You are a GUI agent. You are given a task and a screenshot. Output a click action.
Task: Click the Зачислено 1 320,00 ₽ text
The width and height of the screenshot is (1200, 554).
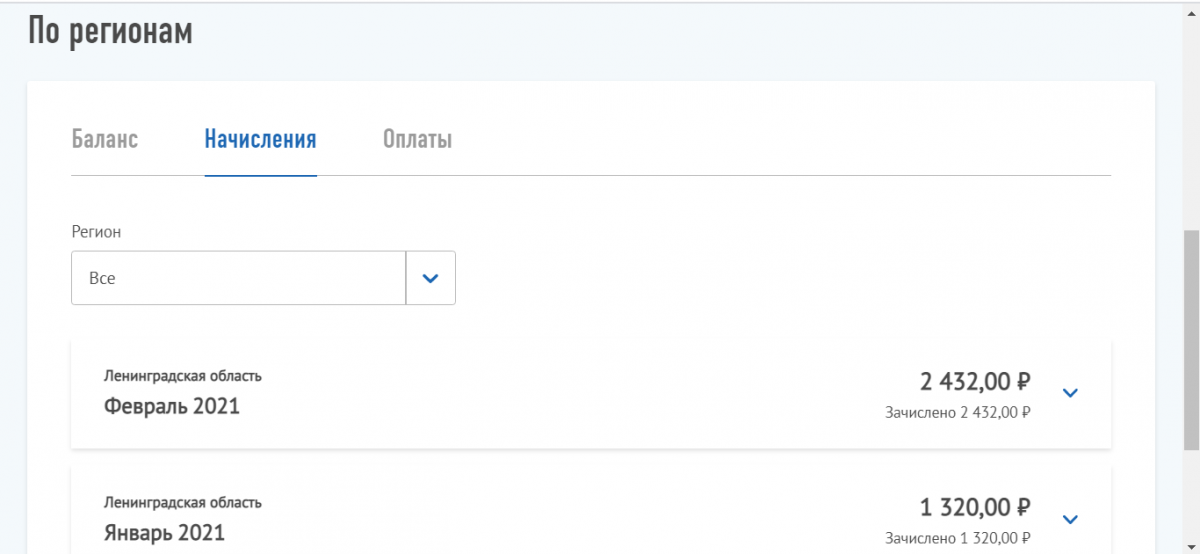tap(957, 538)
